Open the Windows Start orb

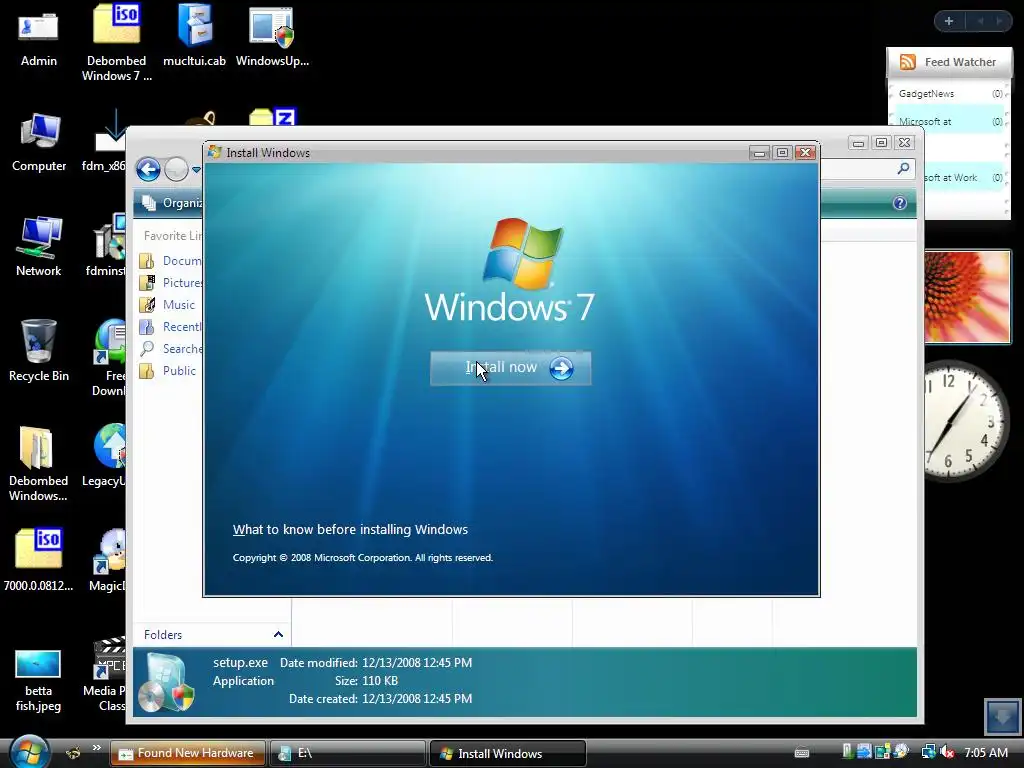point(29,751)
